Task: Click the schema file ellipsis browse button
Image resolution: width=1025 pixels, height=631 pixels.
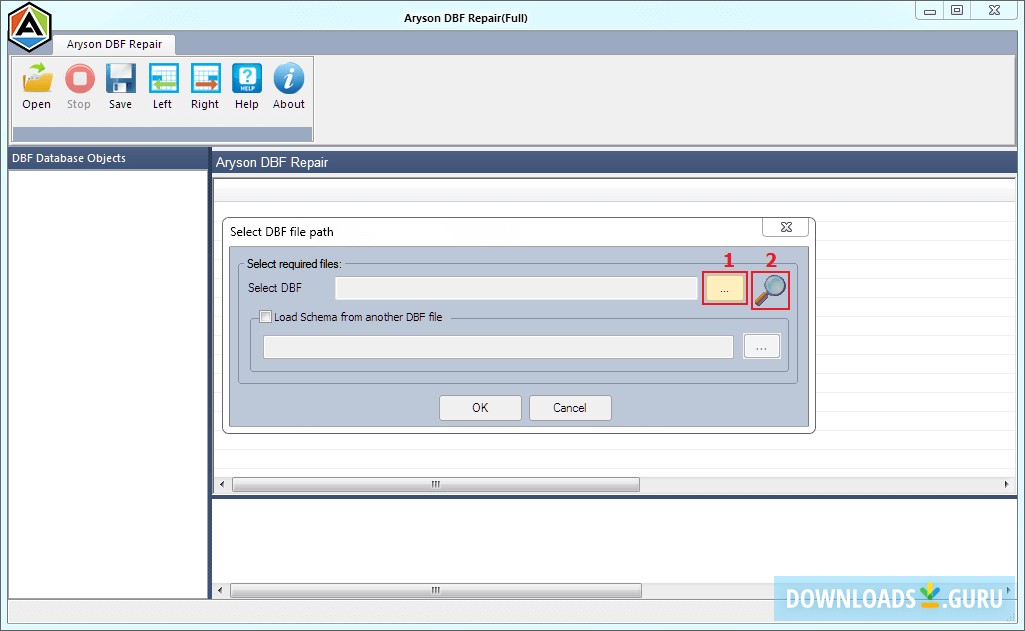Action: (x=762, y=346)
